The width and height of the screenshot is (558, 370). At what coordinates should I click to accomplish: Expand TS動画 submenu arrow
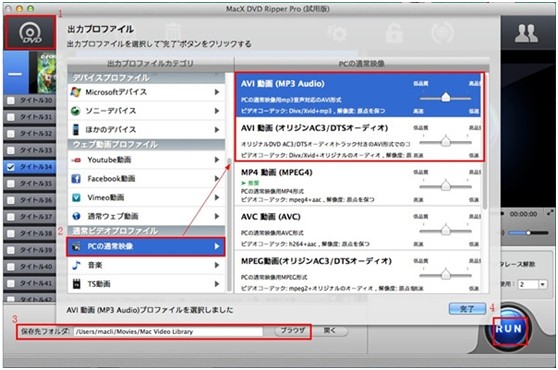coord(217,284)
